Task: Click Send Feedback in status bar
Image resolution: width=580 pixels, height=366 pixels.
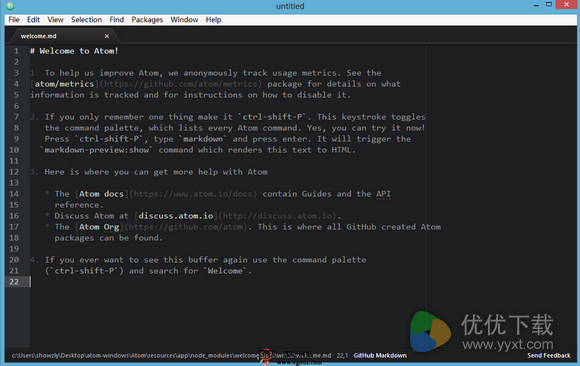Action: 549,356
